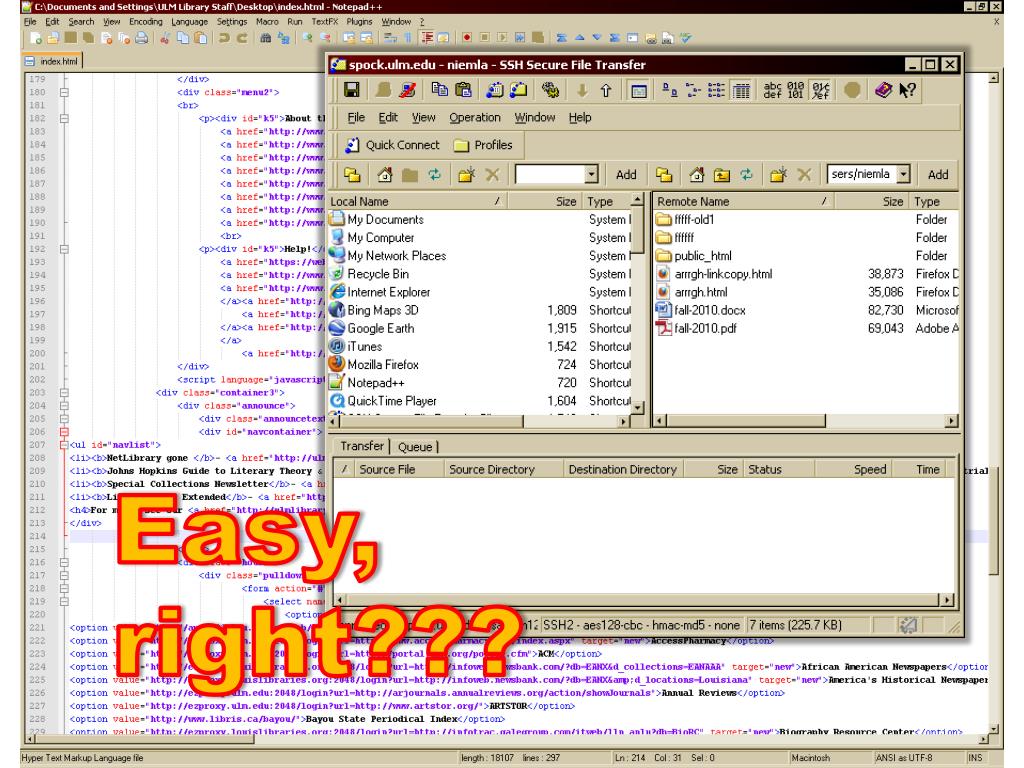
Task: Click Notepad++ Cut scissors icon
Action: (165, 38)
